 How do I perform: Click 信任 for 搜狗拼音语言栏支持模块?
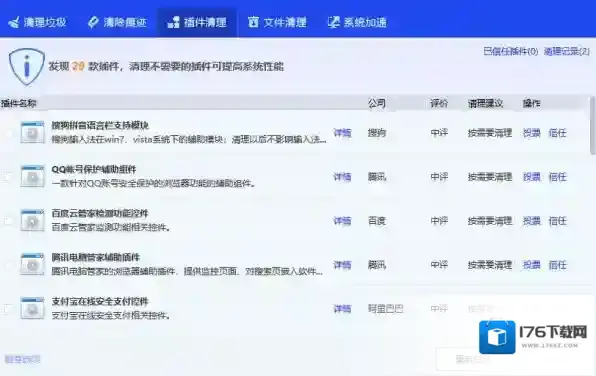557,133
